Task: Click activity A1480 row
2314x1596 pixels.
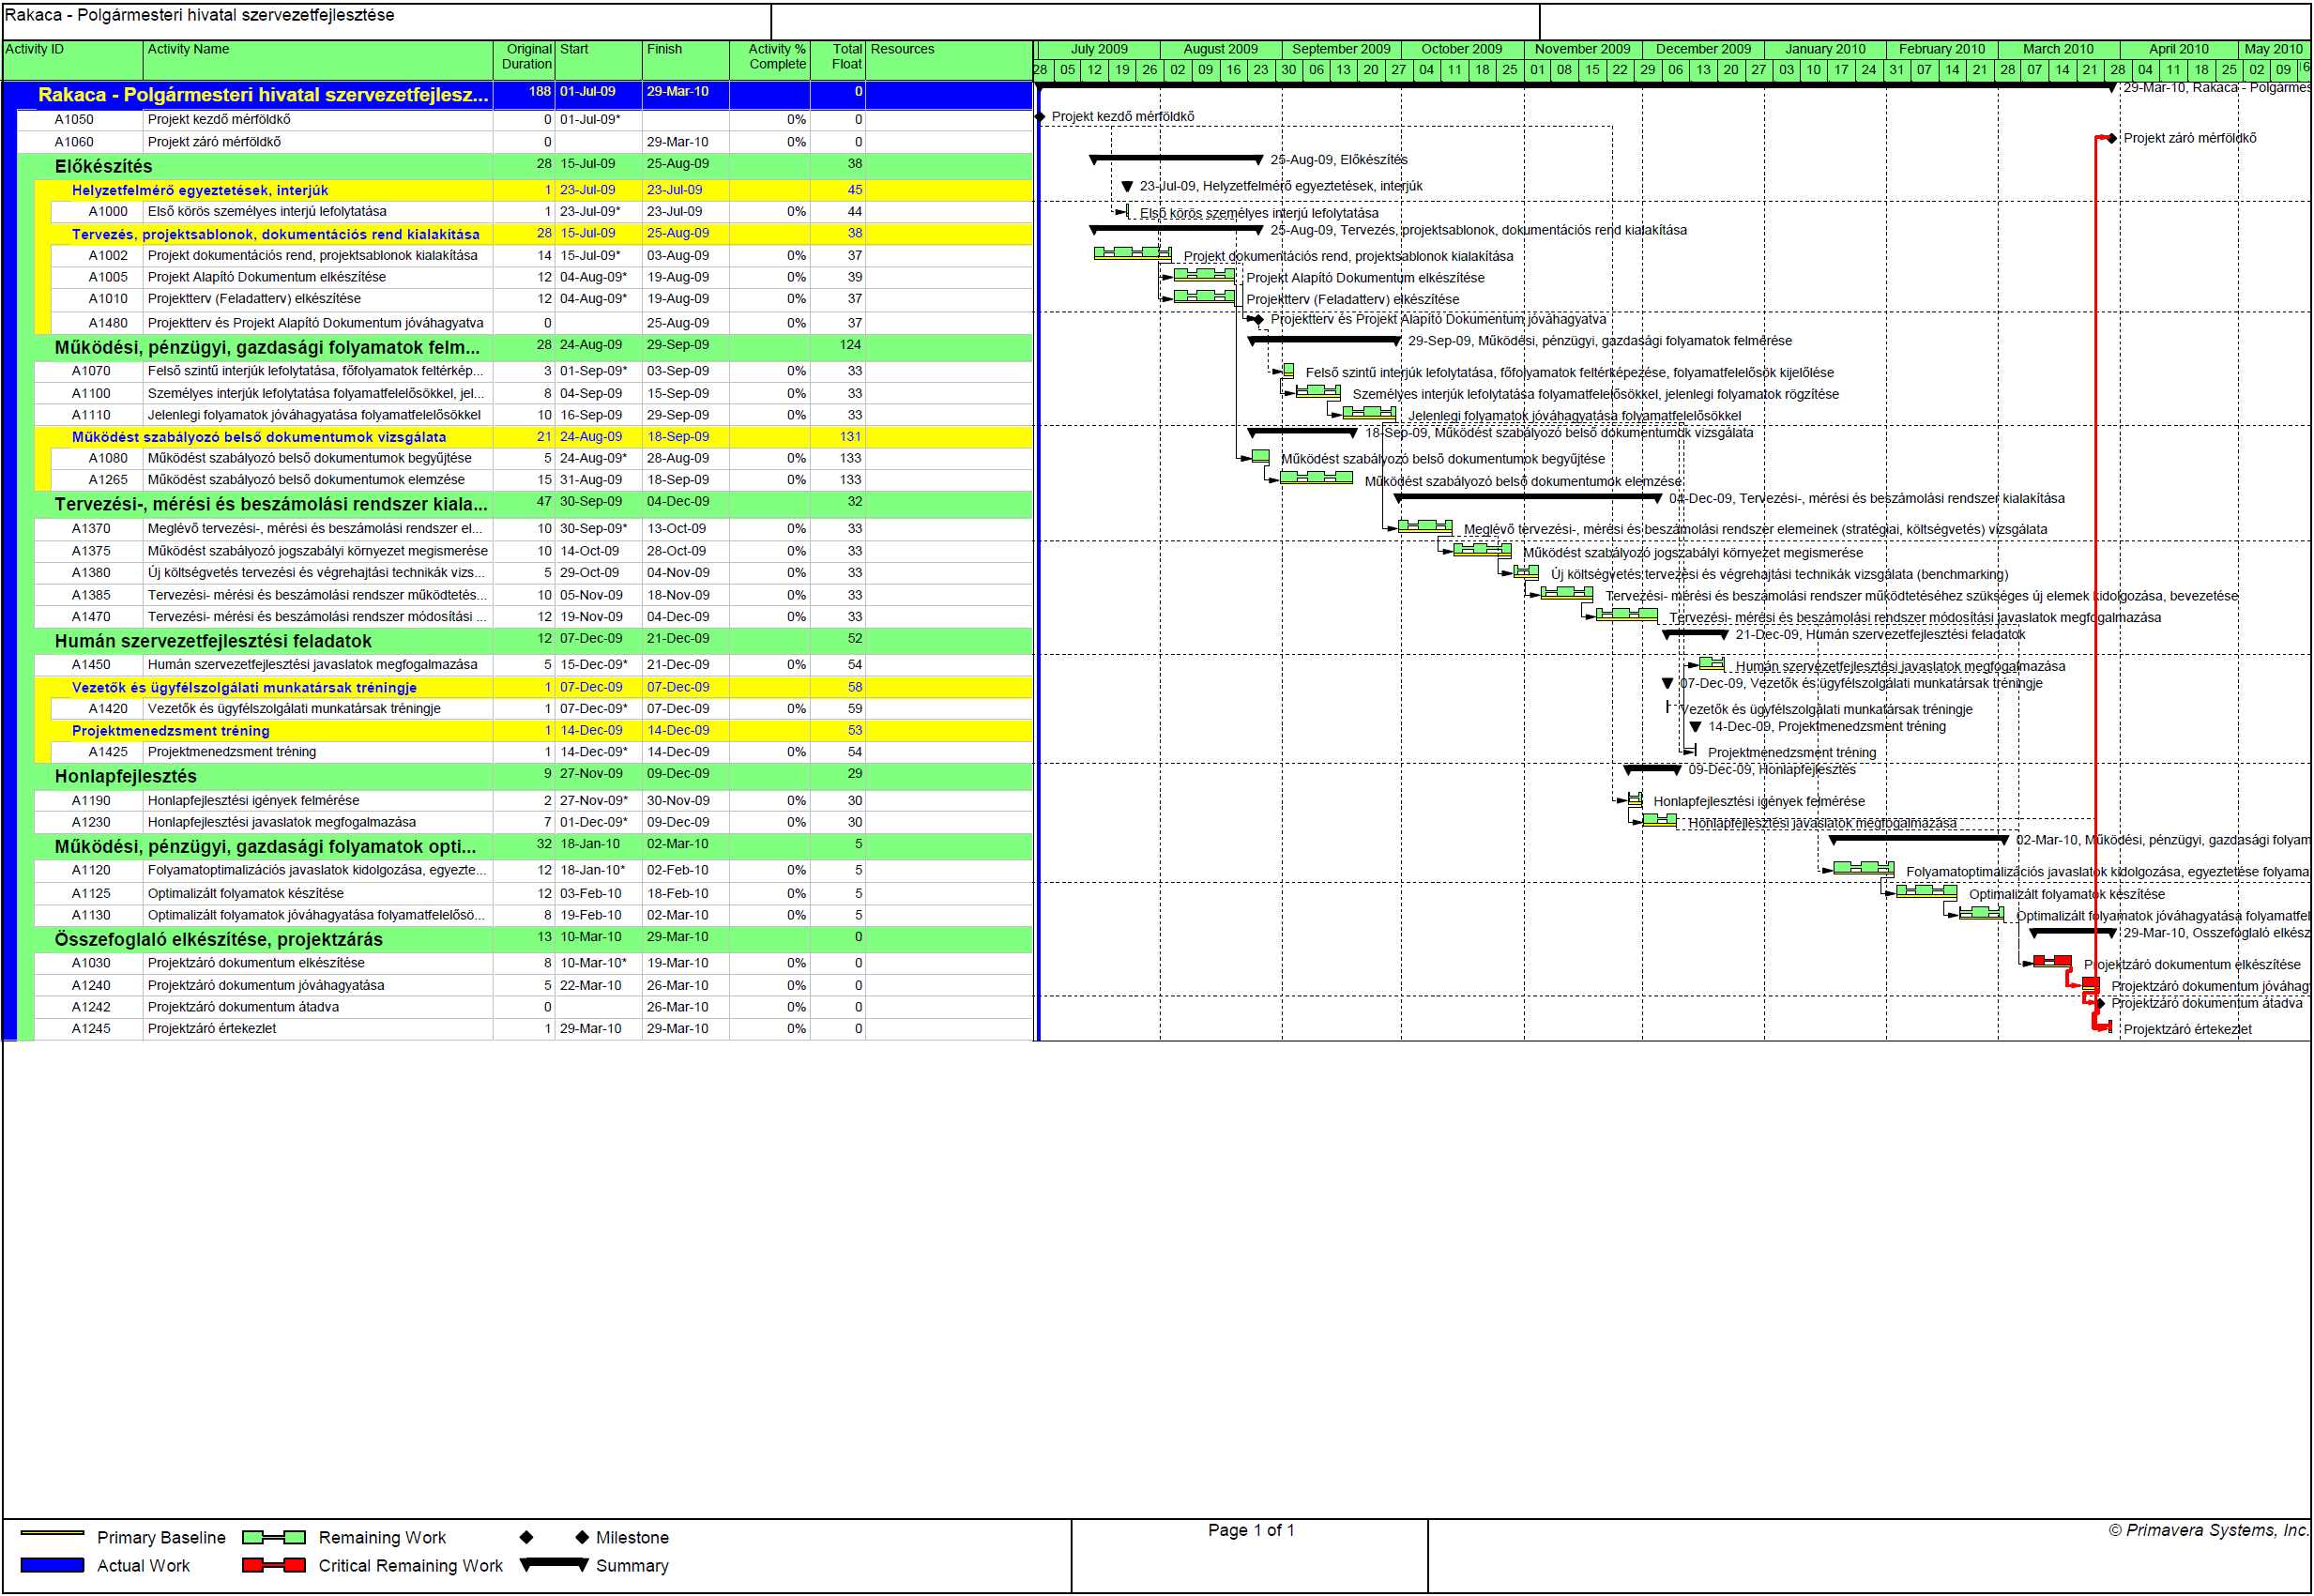Action: coord(543,322)
